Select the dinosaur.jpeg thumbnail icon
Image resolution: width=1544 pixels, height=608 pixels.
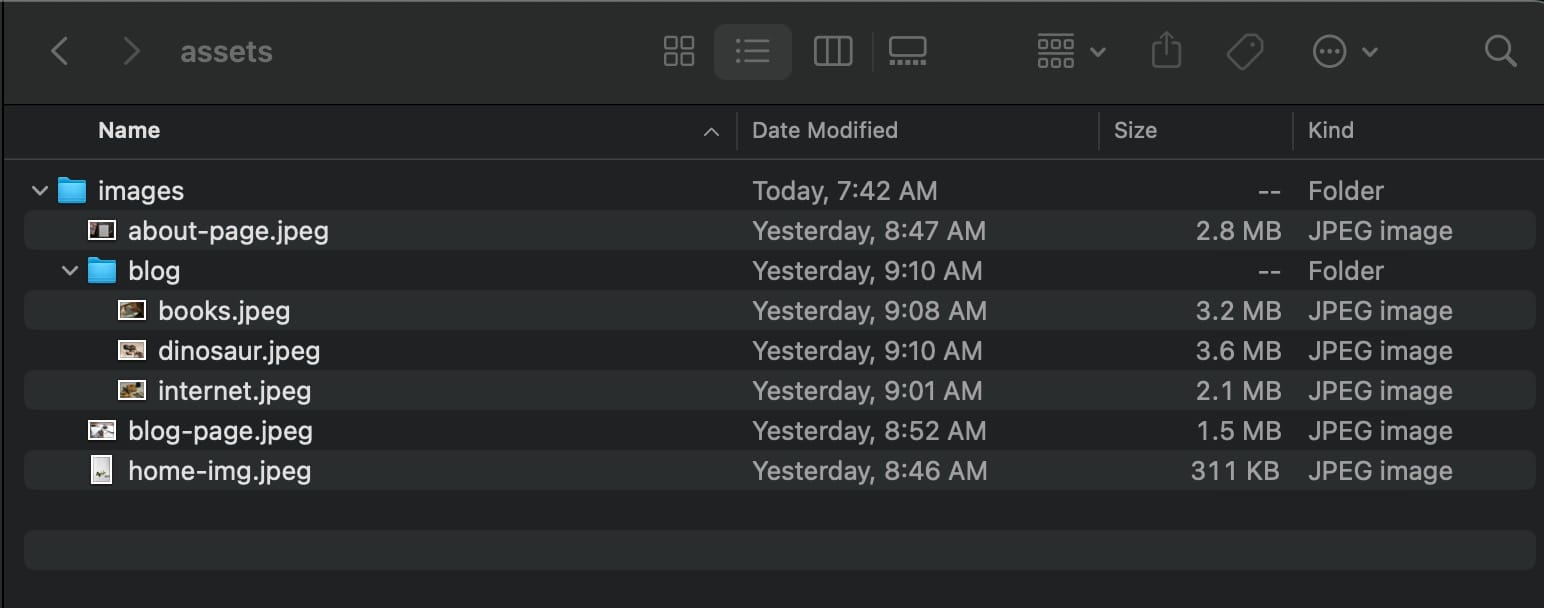(x=132, y=351)
